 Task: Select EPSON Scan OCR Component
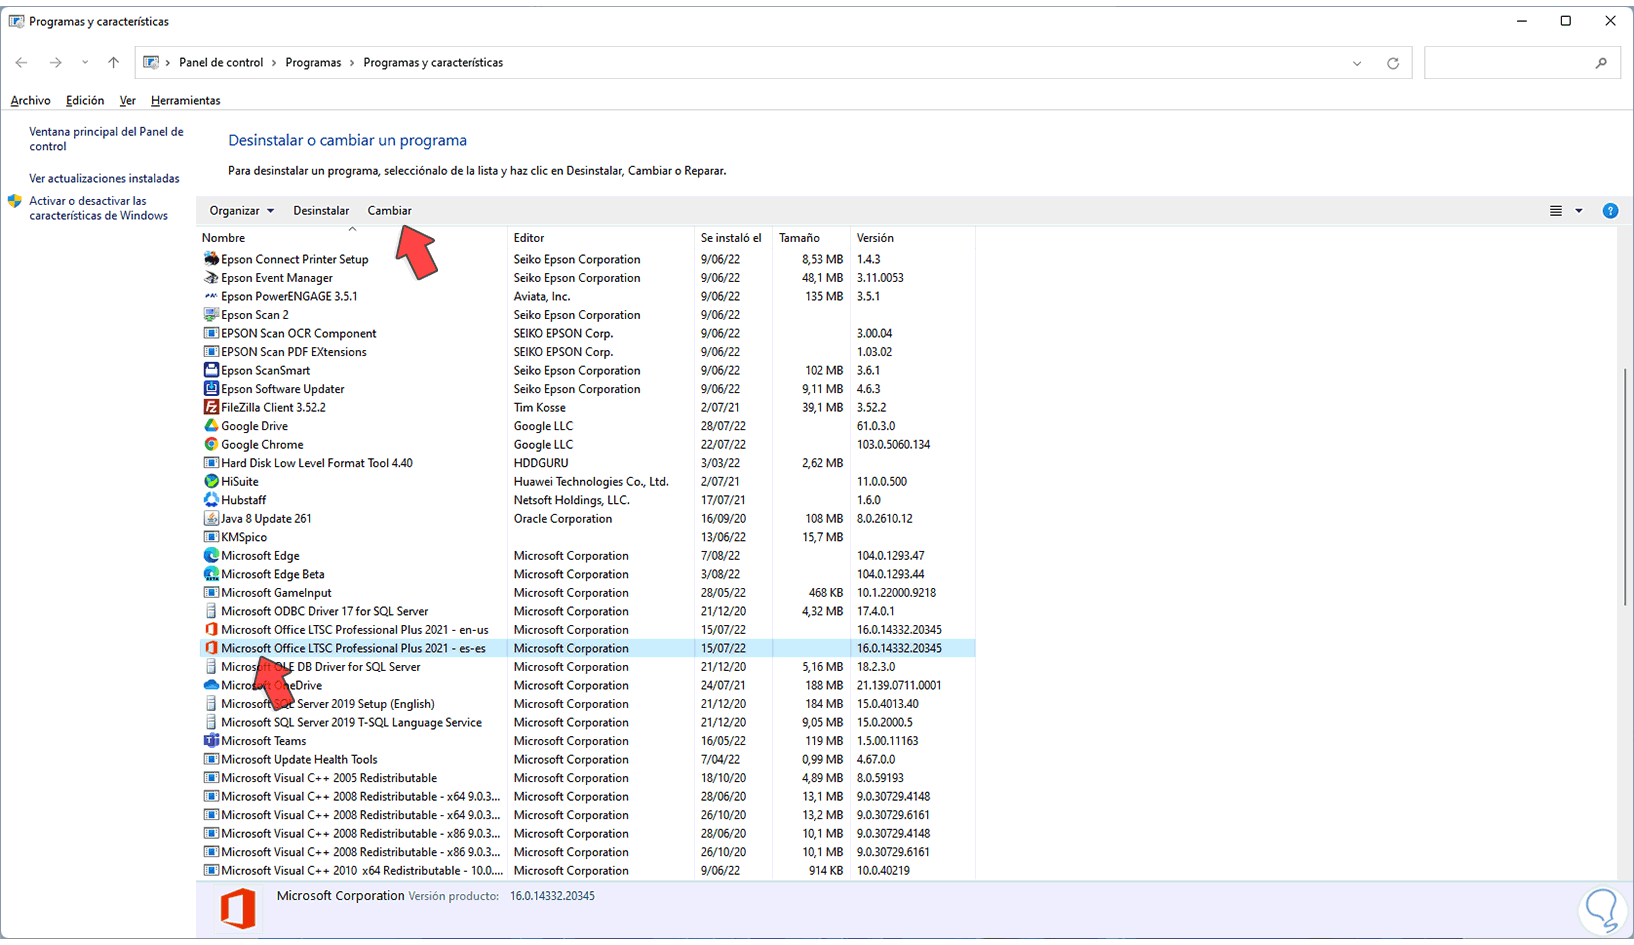586,333
